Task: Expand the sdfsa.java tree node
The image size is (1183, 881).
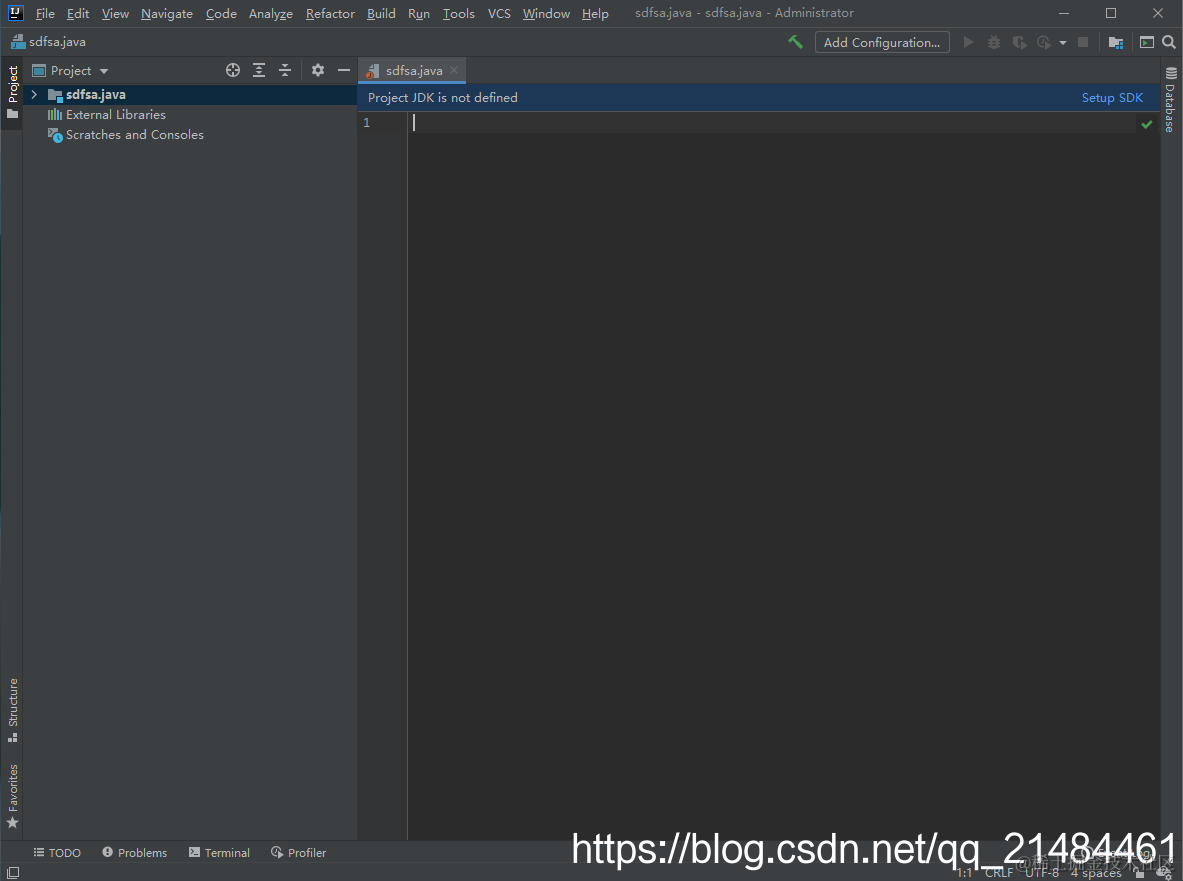Action: point(34,94)
